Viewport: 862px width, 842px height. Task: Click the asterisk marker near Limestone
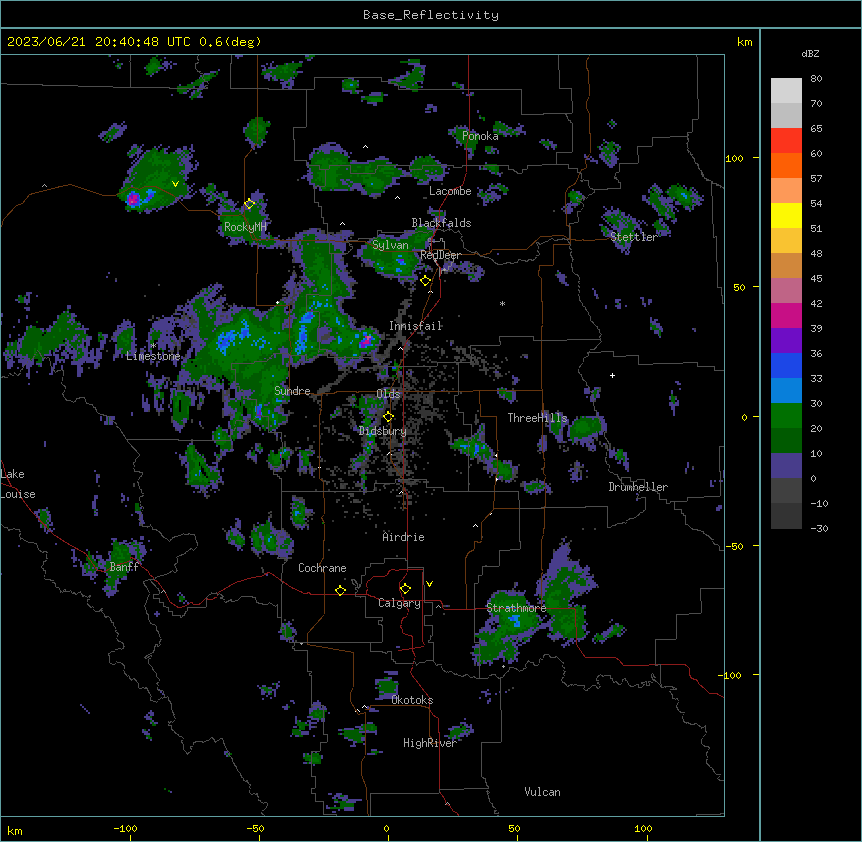pyautogui.click(x=154, y=346)
